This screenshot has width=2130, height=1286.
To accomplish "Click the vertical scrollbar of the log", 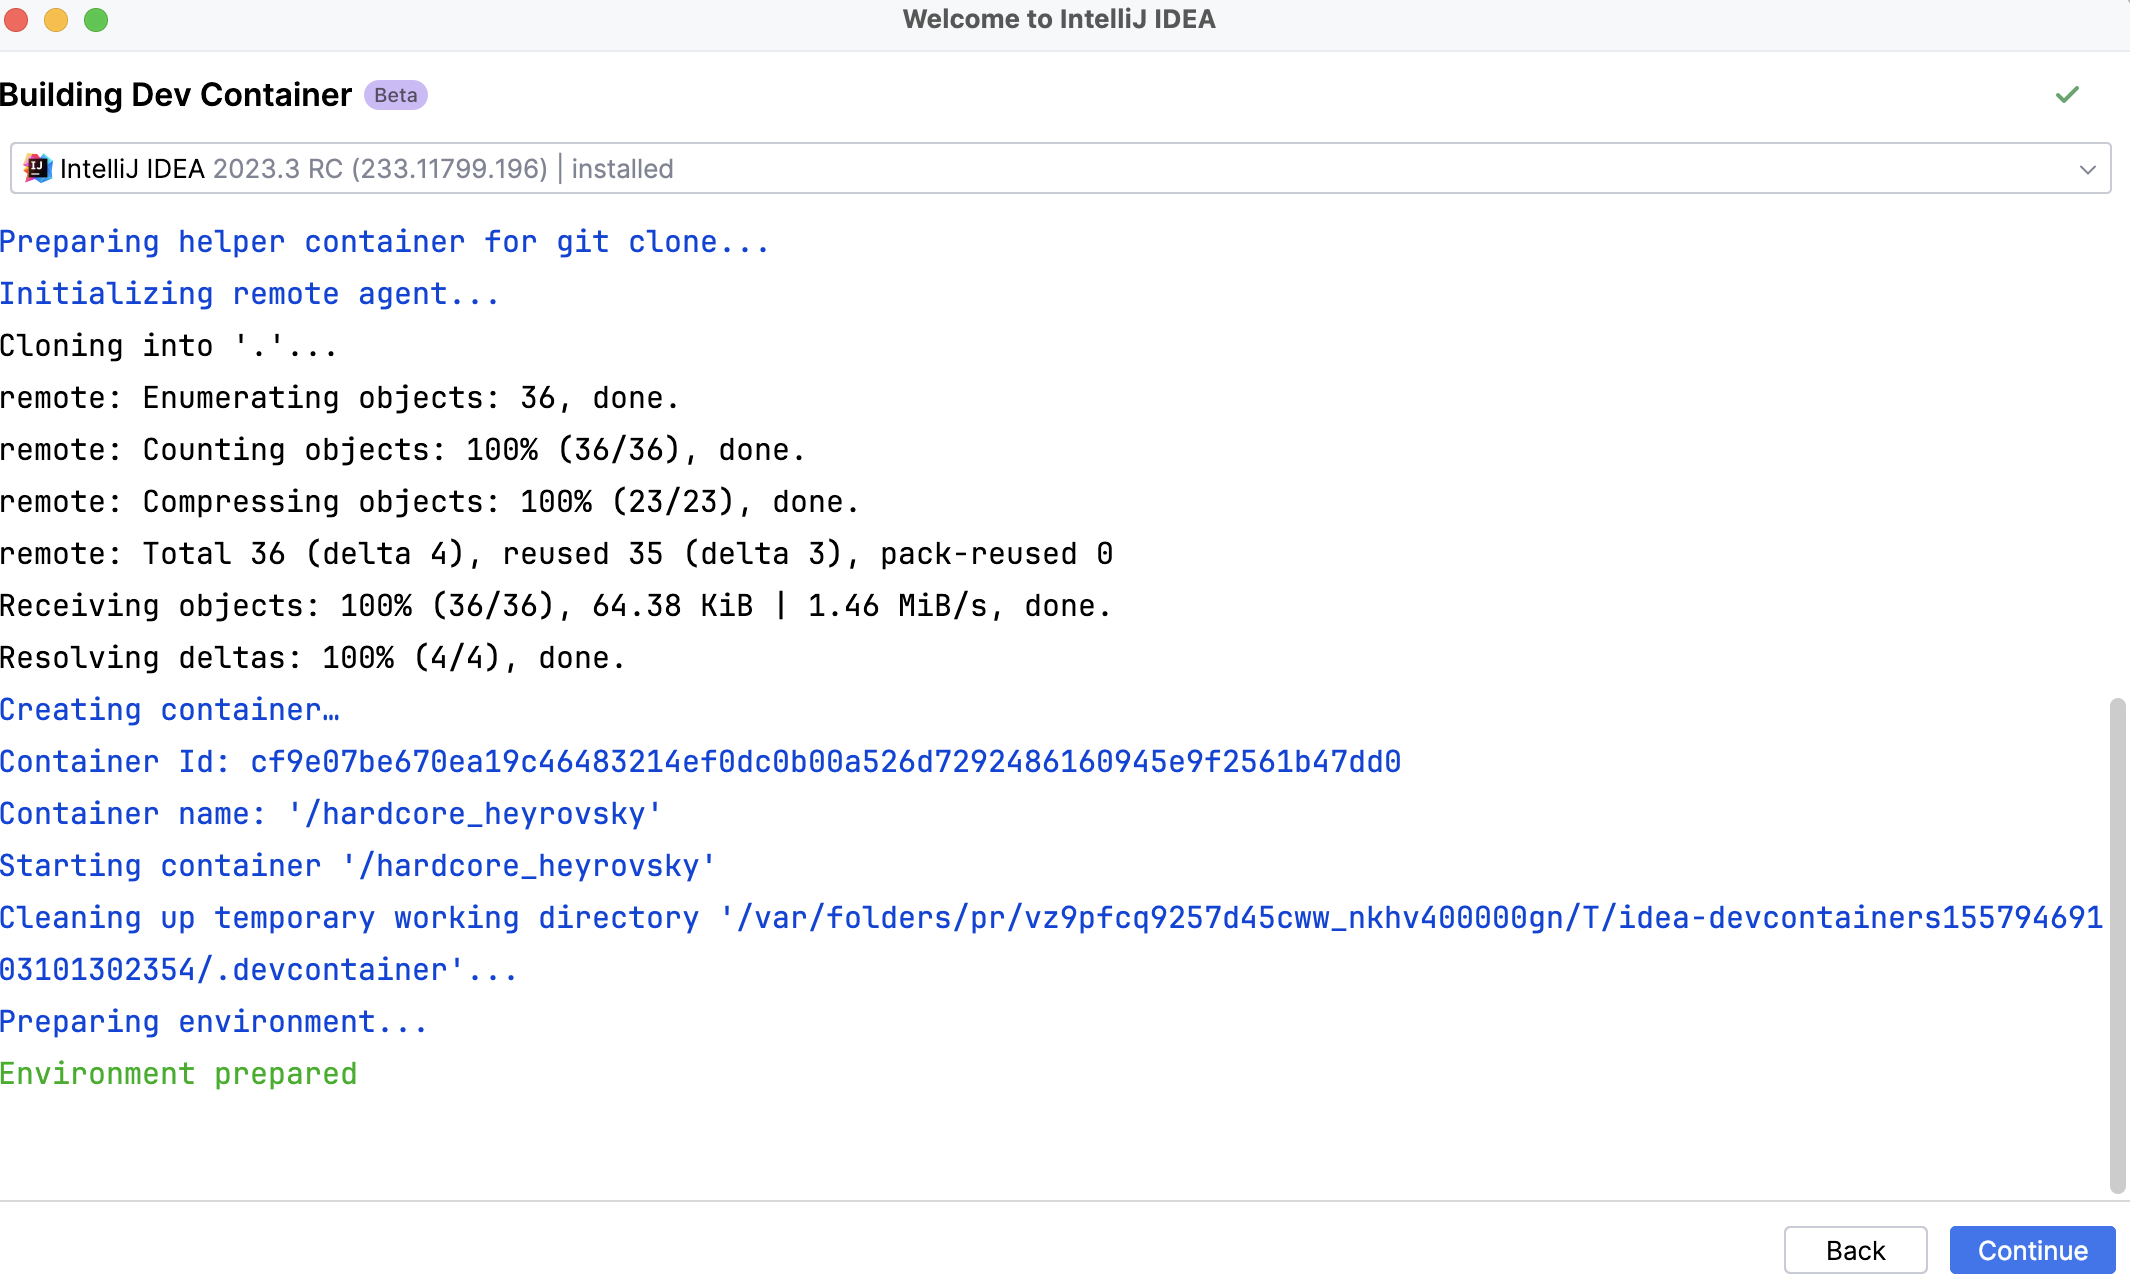I will (x=2117, y=945).
